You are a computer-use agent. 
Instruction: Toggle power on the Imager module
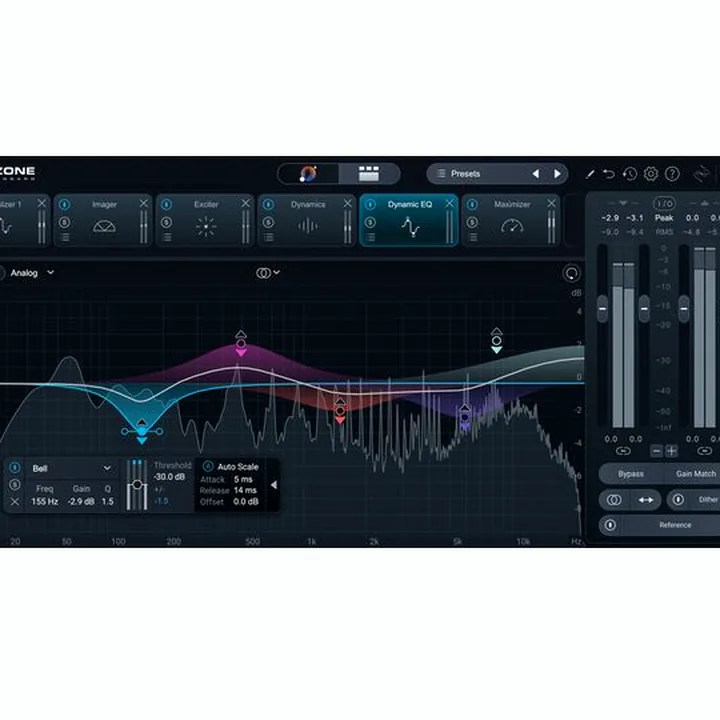tap(64, 204)
